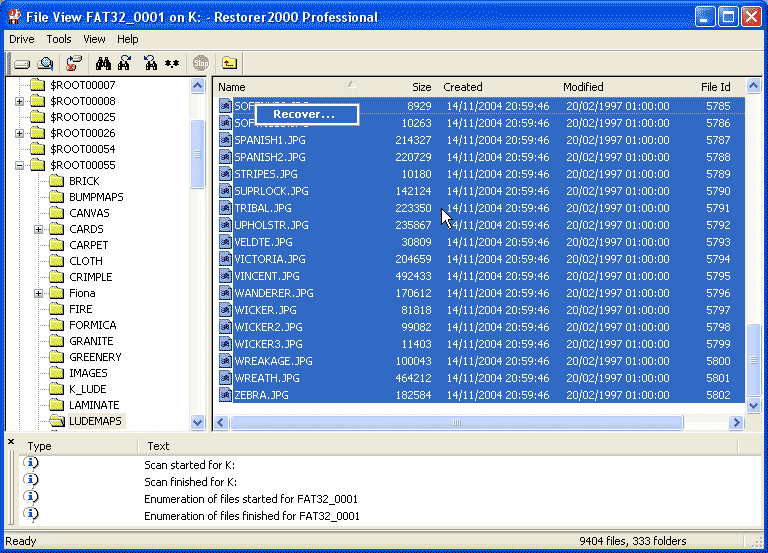Screen dimensions: 768x553
Task: Select the file WREAKAGE.JPG
Action: (273, 361)
